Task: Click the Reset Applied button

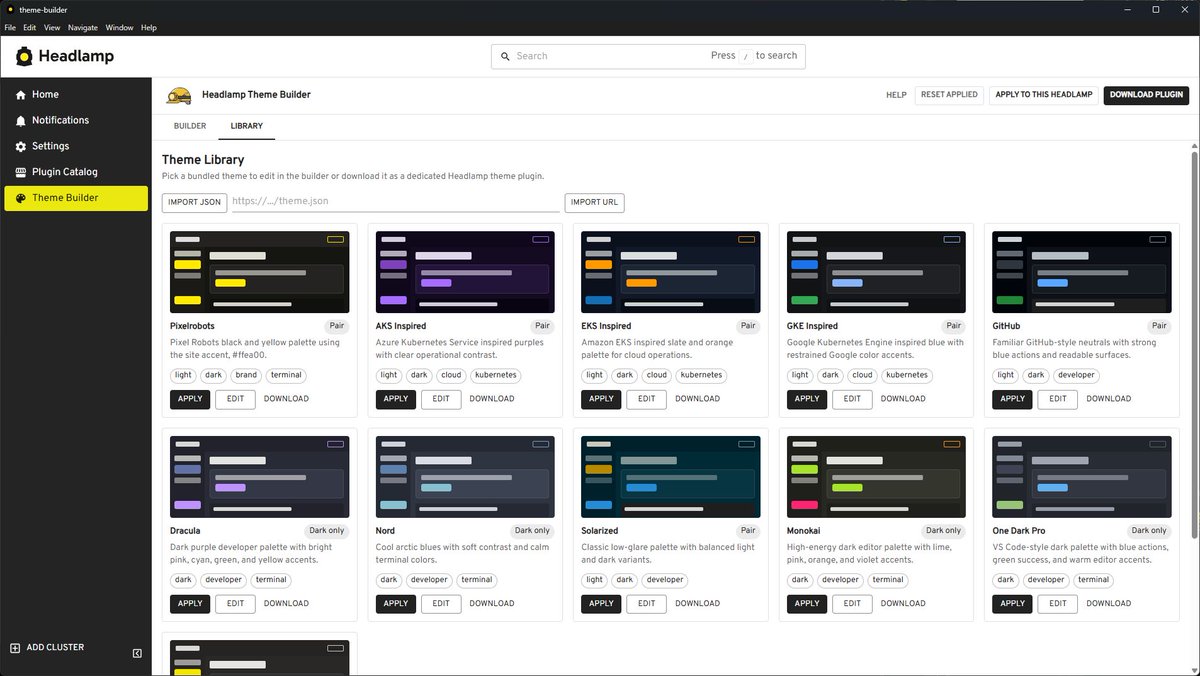Action: click(x=949, y=95)
